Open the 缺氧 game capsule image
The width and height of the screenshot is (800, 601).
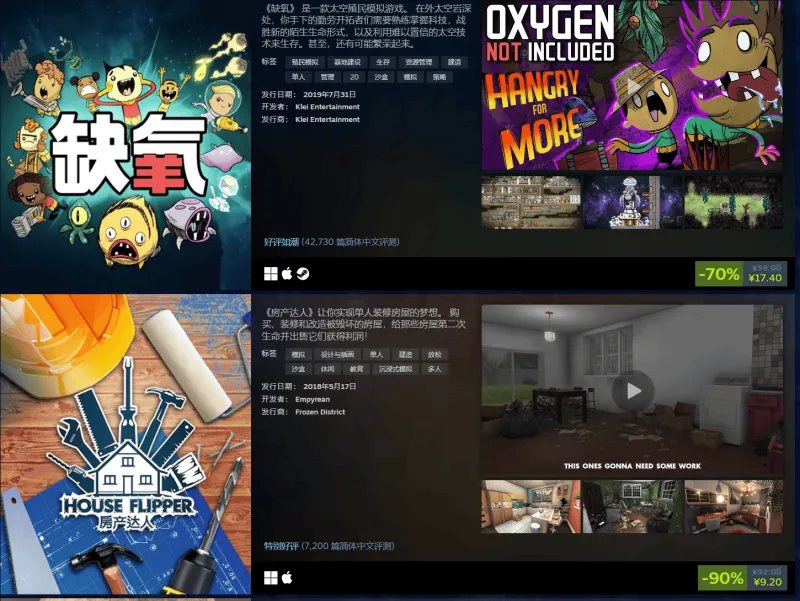126,145
